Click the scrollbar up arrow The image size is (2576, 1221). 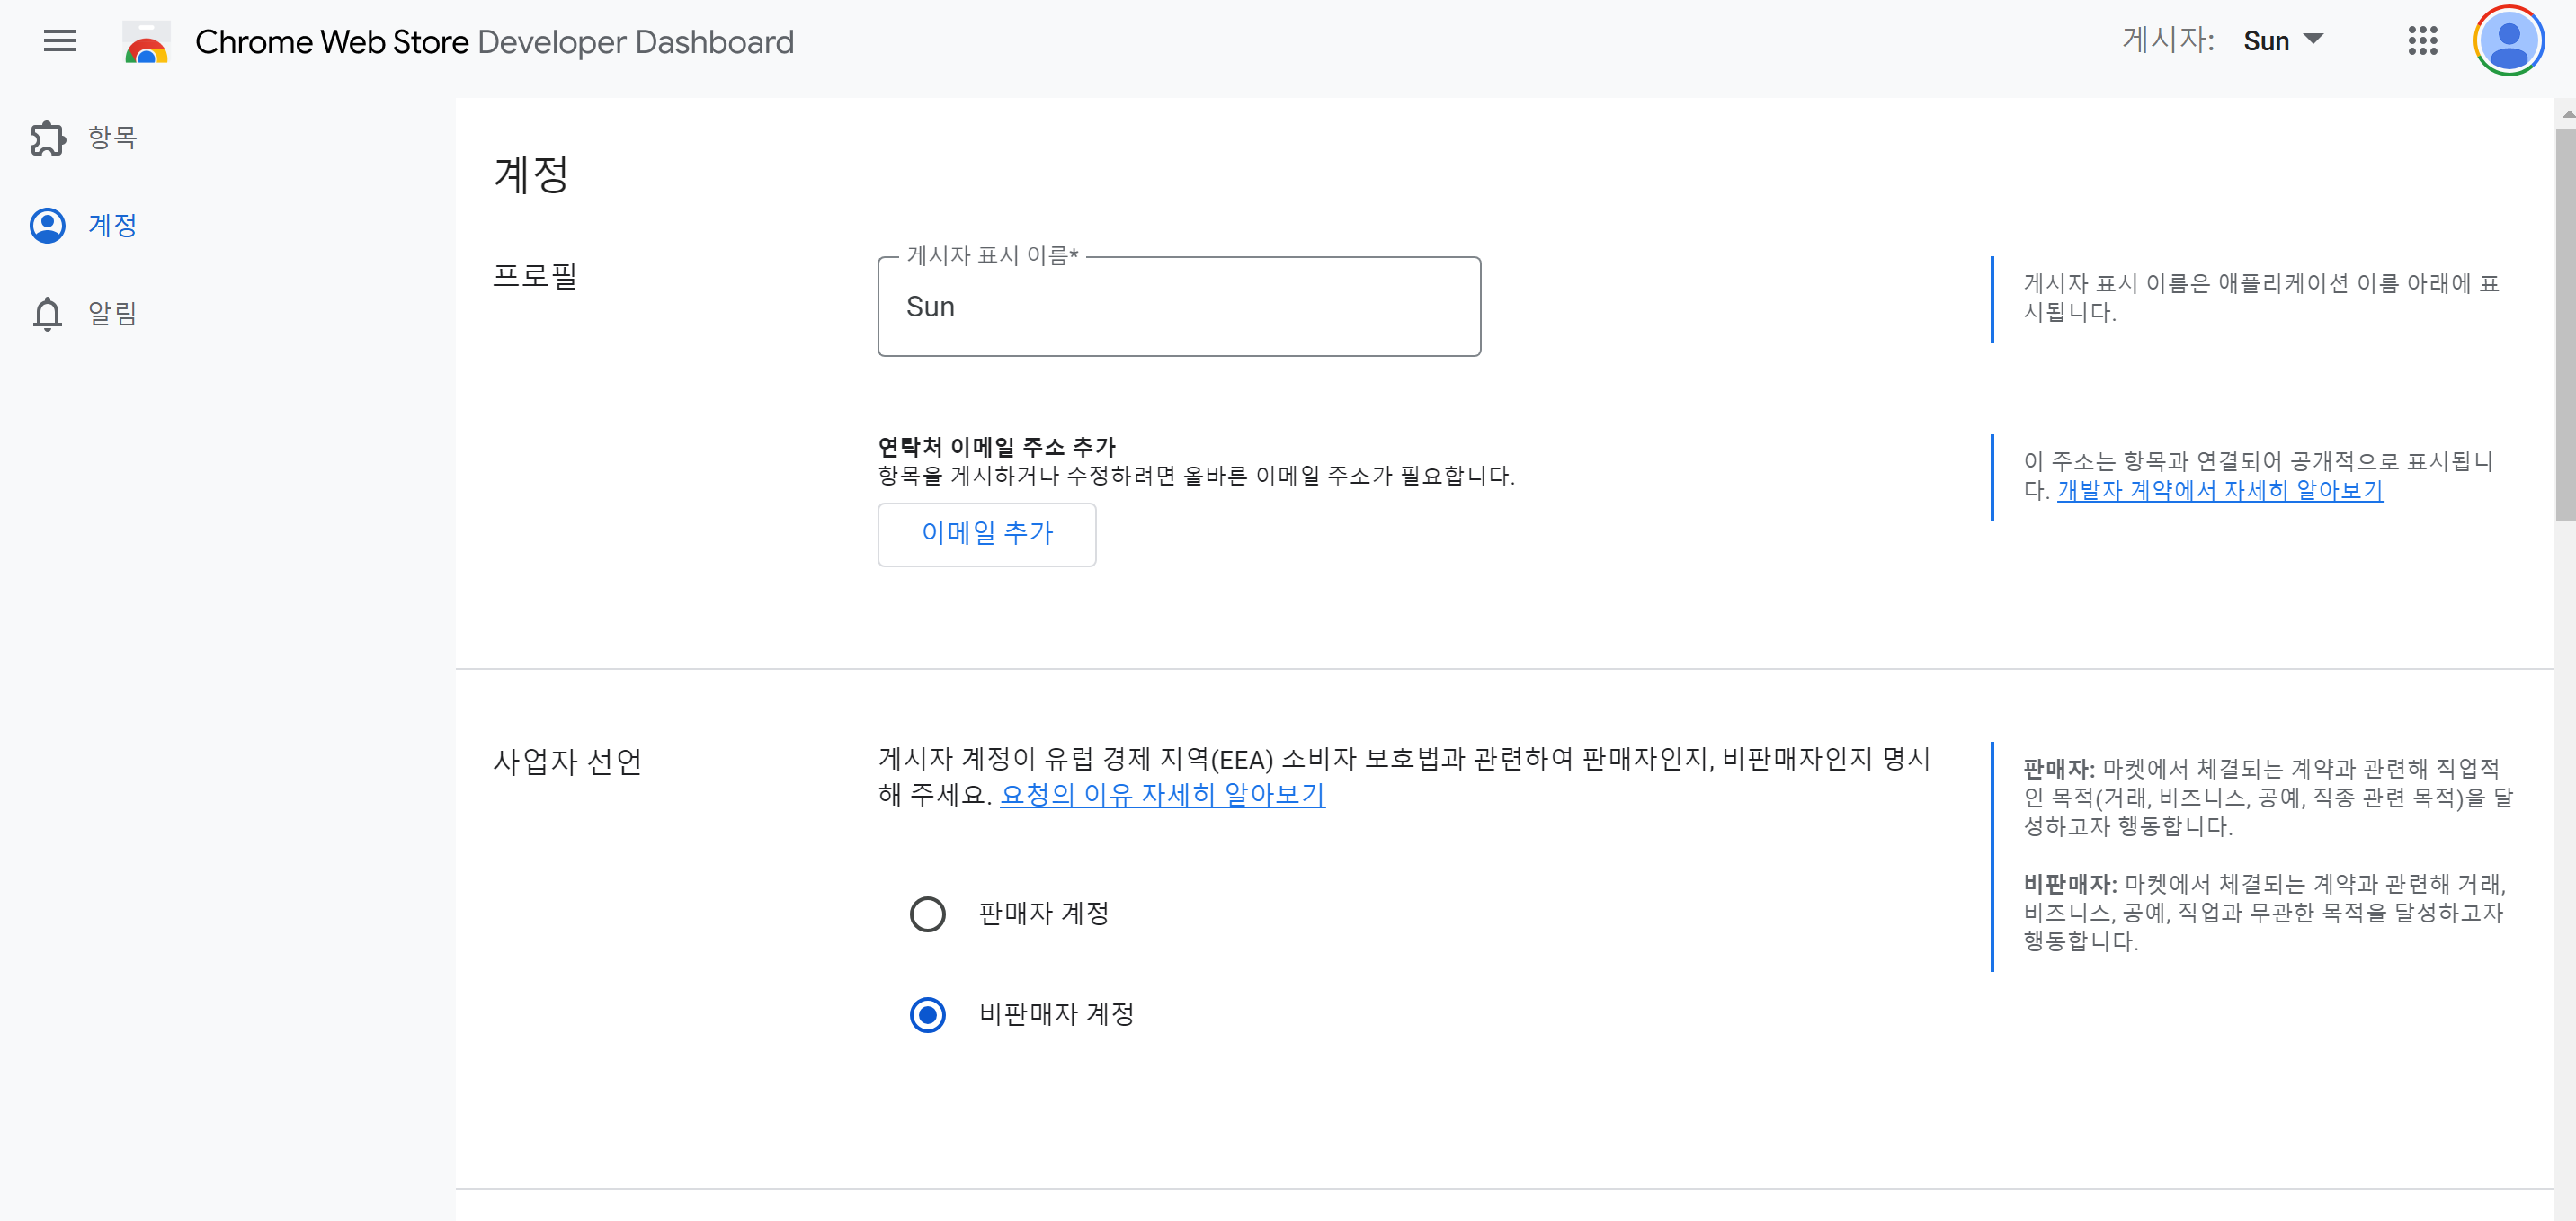pyautogui.click(x=2566, y=113)
